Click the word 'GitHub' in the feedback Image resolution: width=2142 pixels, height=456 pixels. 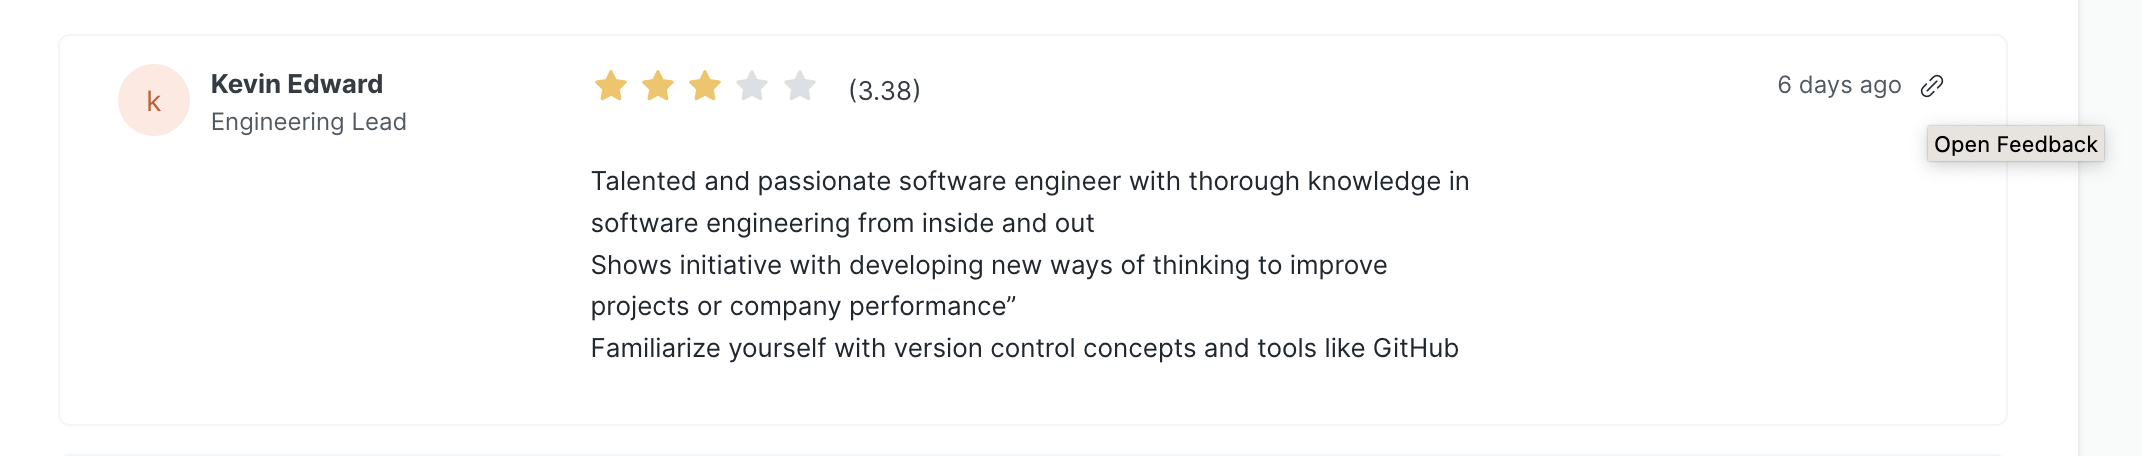(x=1415, y=348)
